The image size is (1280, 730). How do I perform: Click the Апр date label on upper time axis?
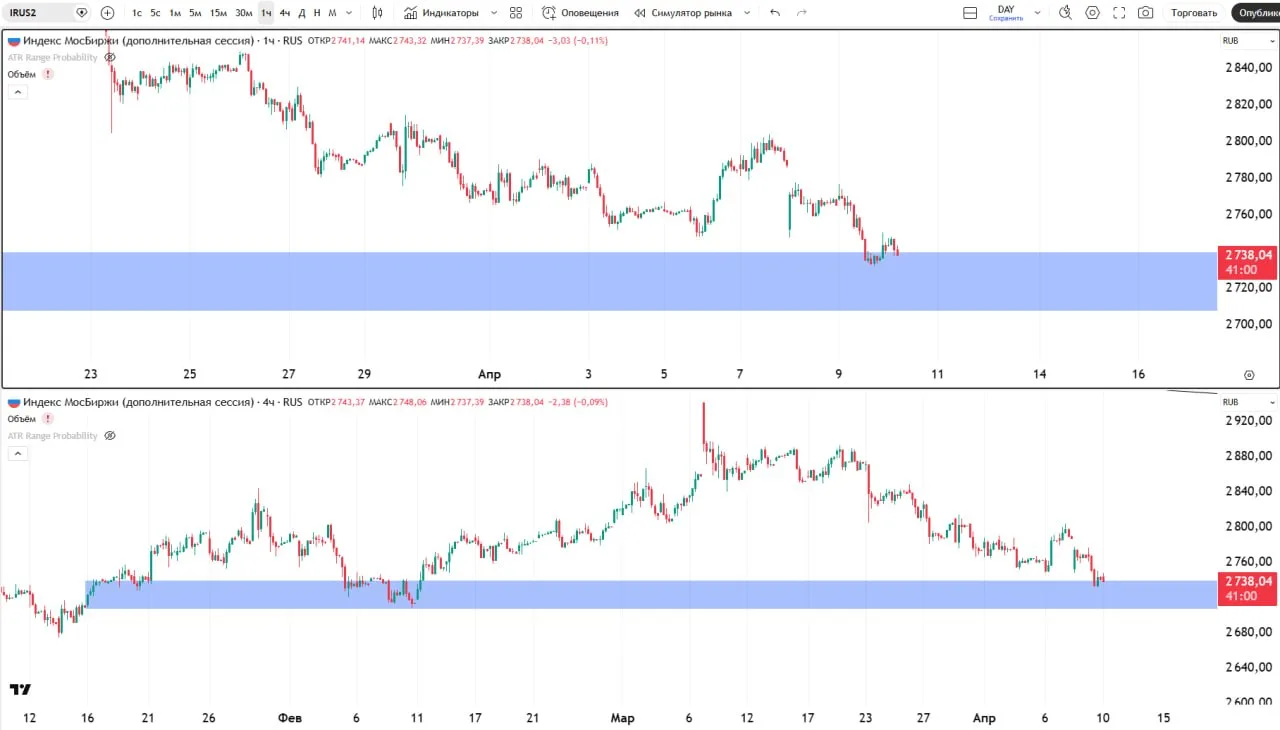489,375
